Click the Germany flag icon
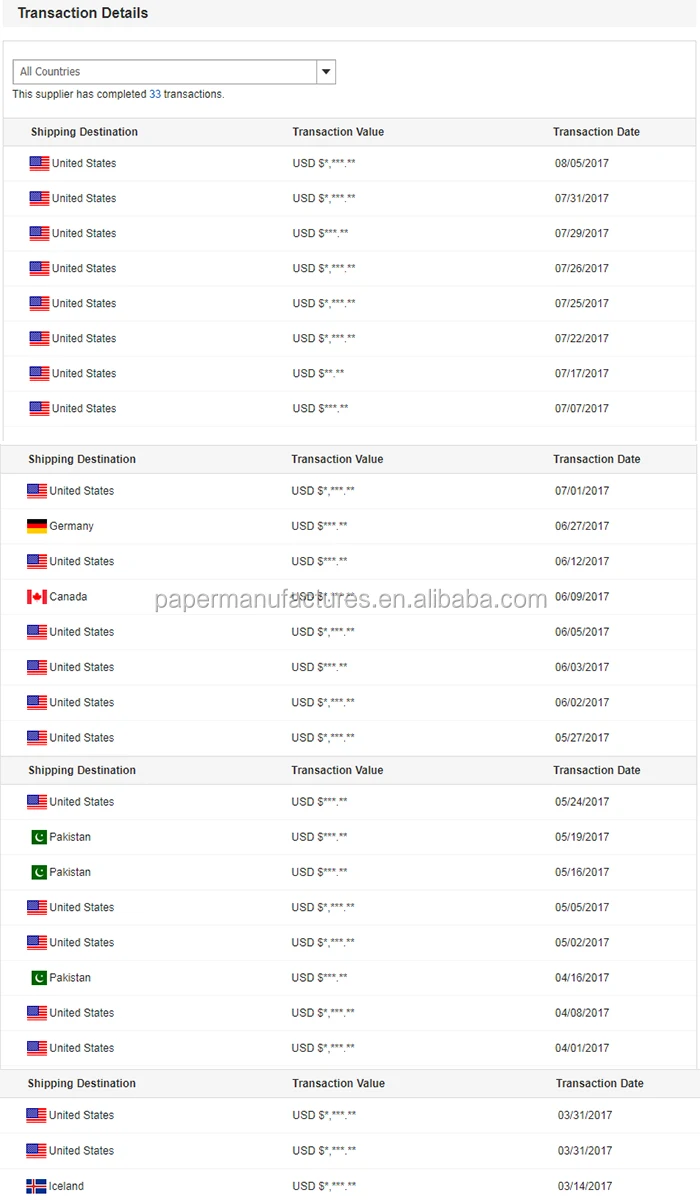The height and width of the screenshot is (1200, 700). point(37,526)
